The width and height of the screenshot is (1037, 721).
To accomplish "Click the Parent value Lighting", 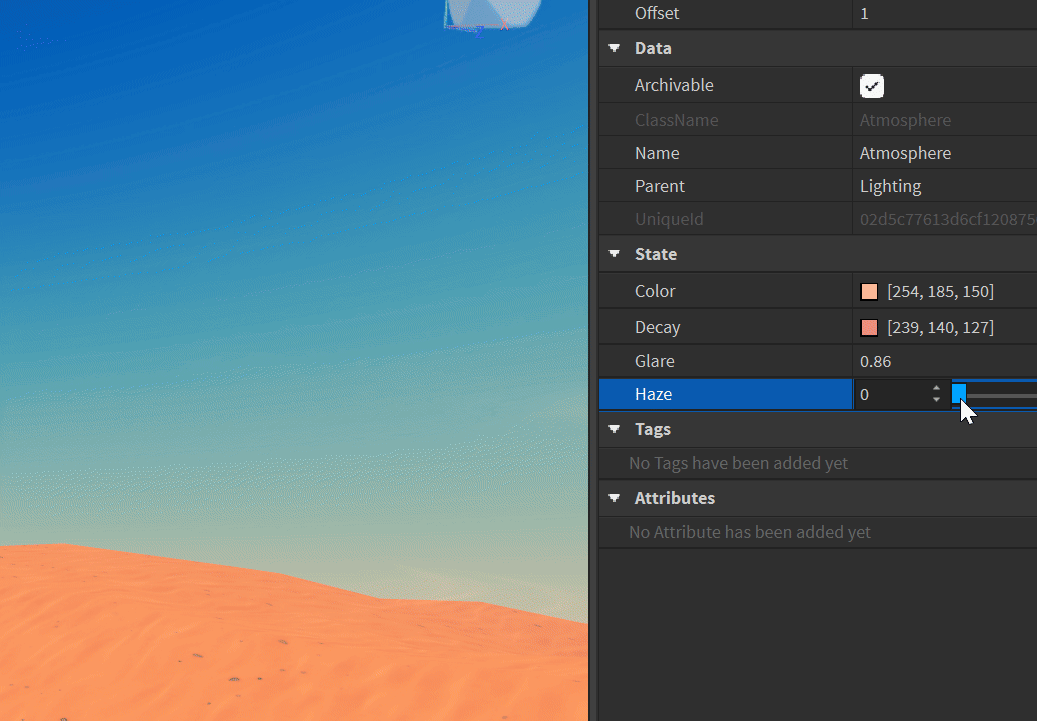I will [890, 186].
